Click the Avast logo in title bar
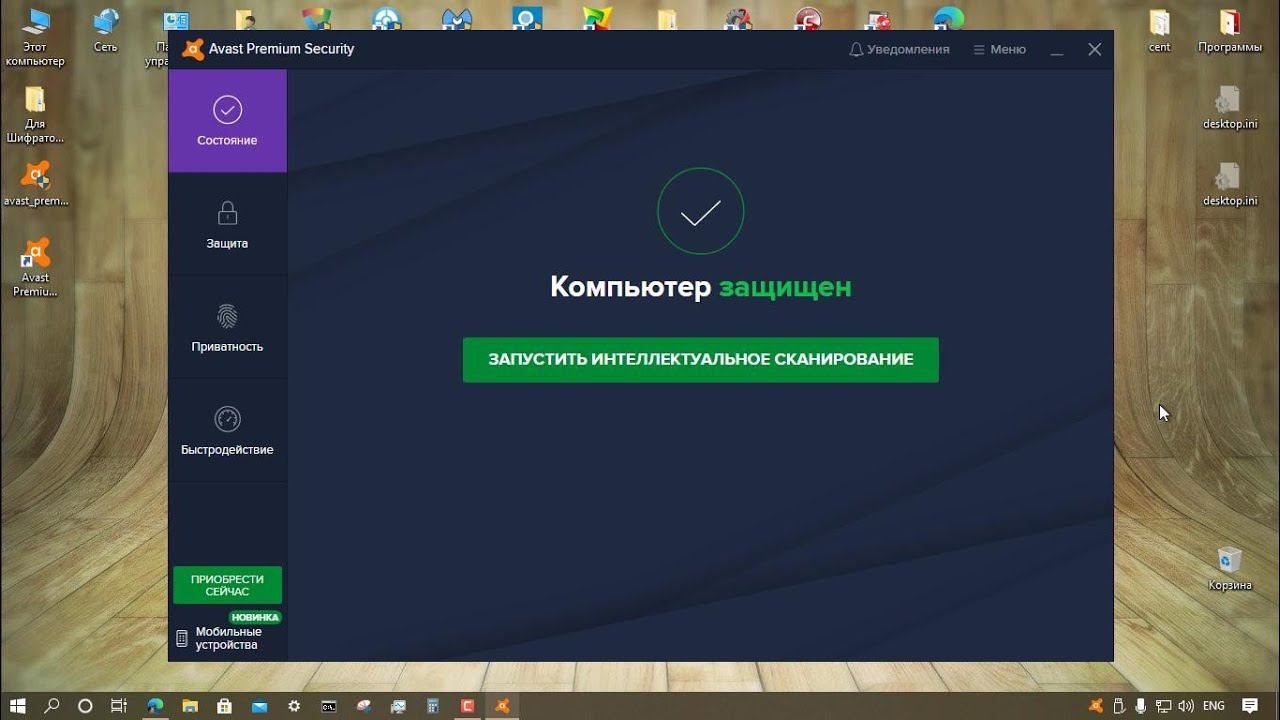 click(x=193, y=49)
